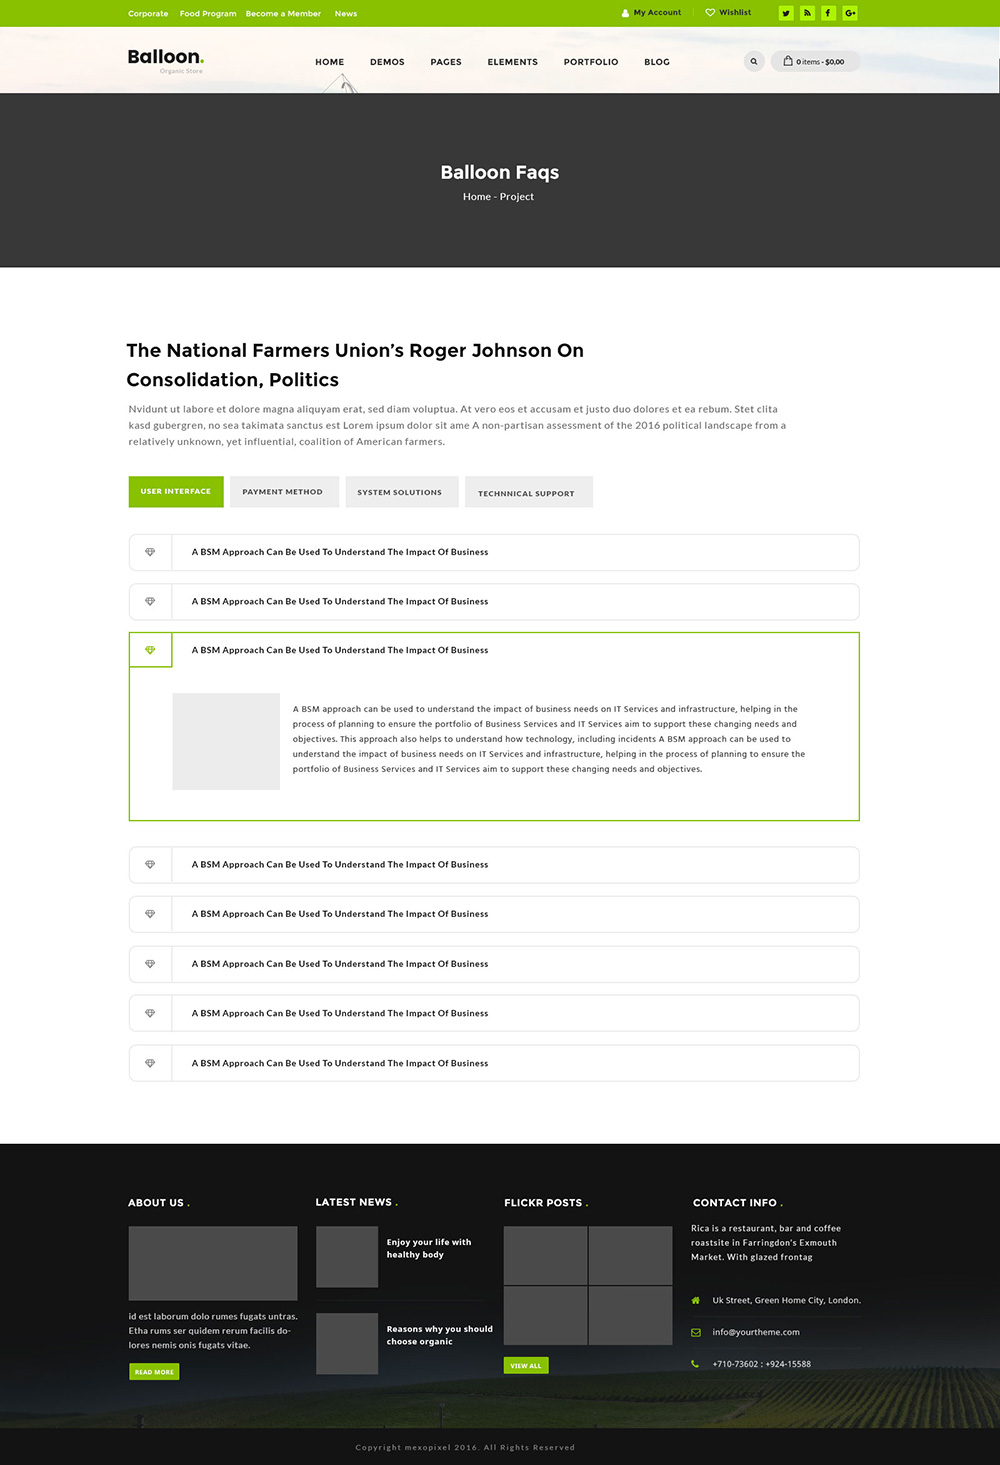
Task: Click the 'Balloon Faqs' page title
Action: pyautogui.click(x=500, y=172)
